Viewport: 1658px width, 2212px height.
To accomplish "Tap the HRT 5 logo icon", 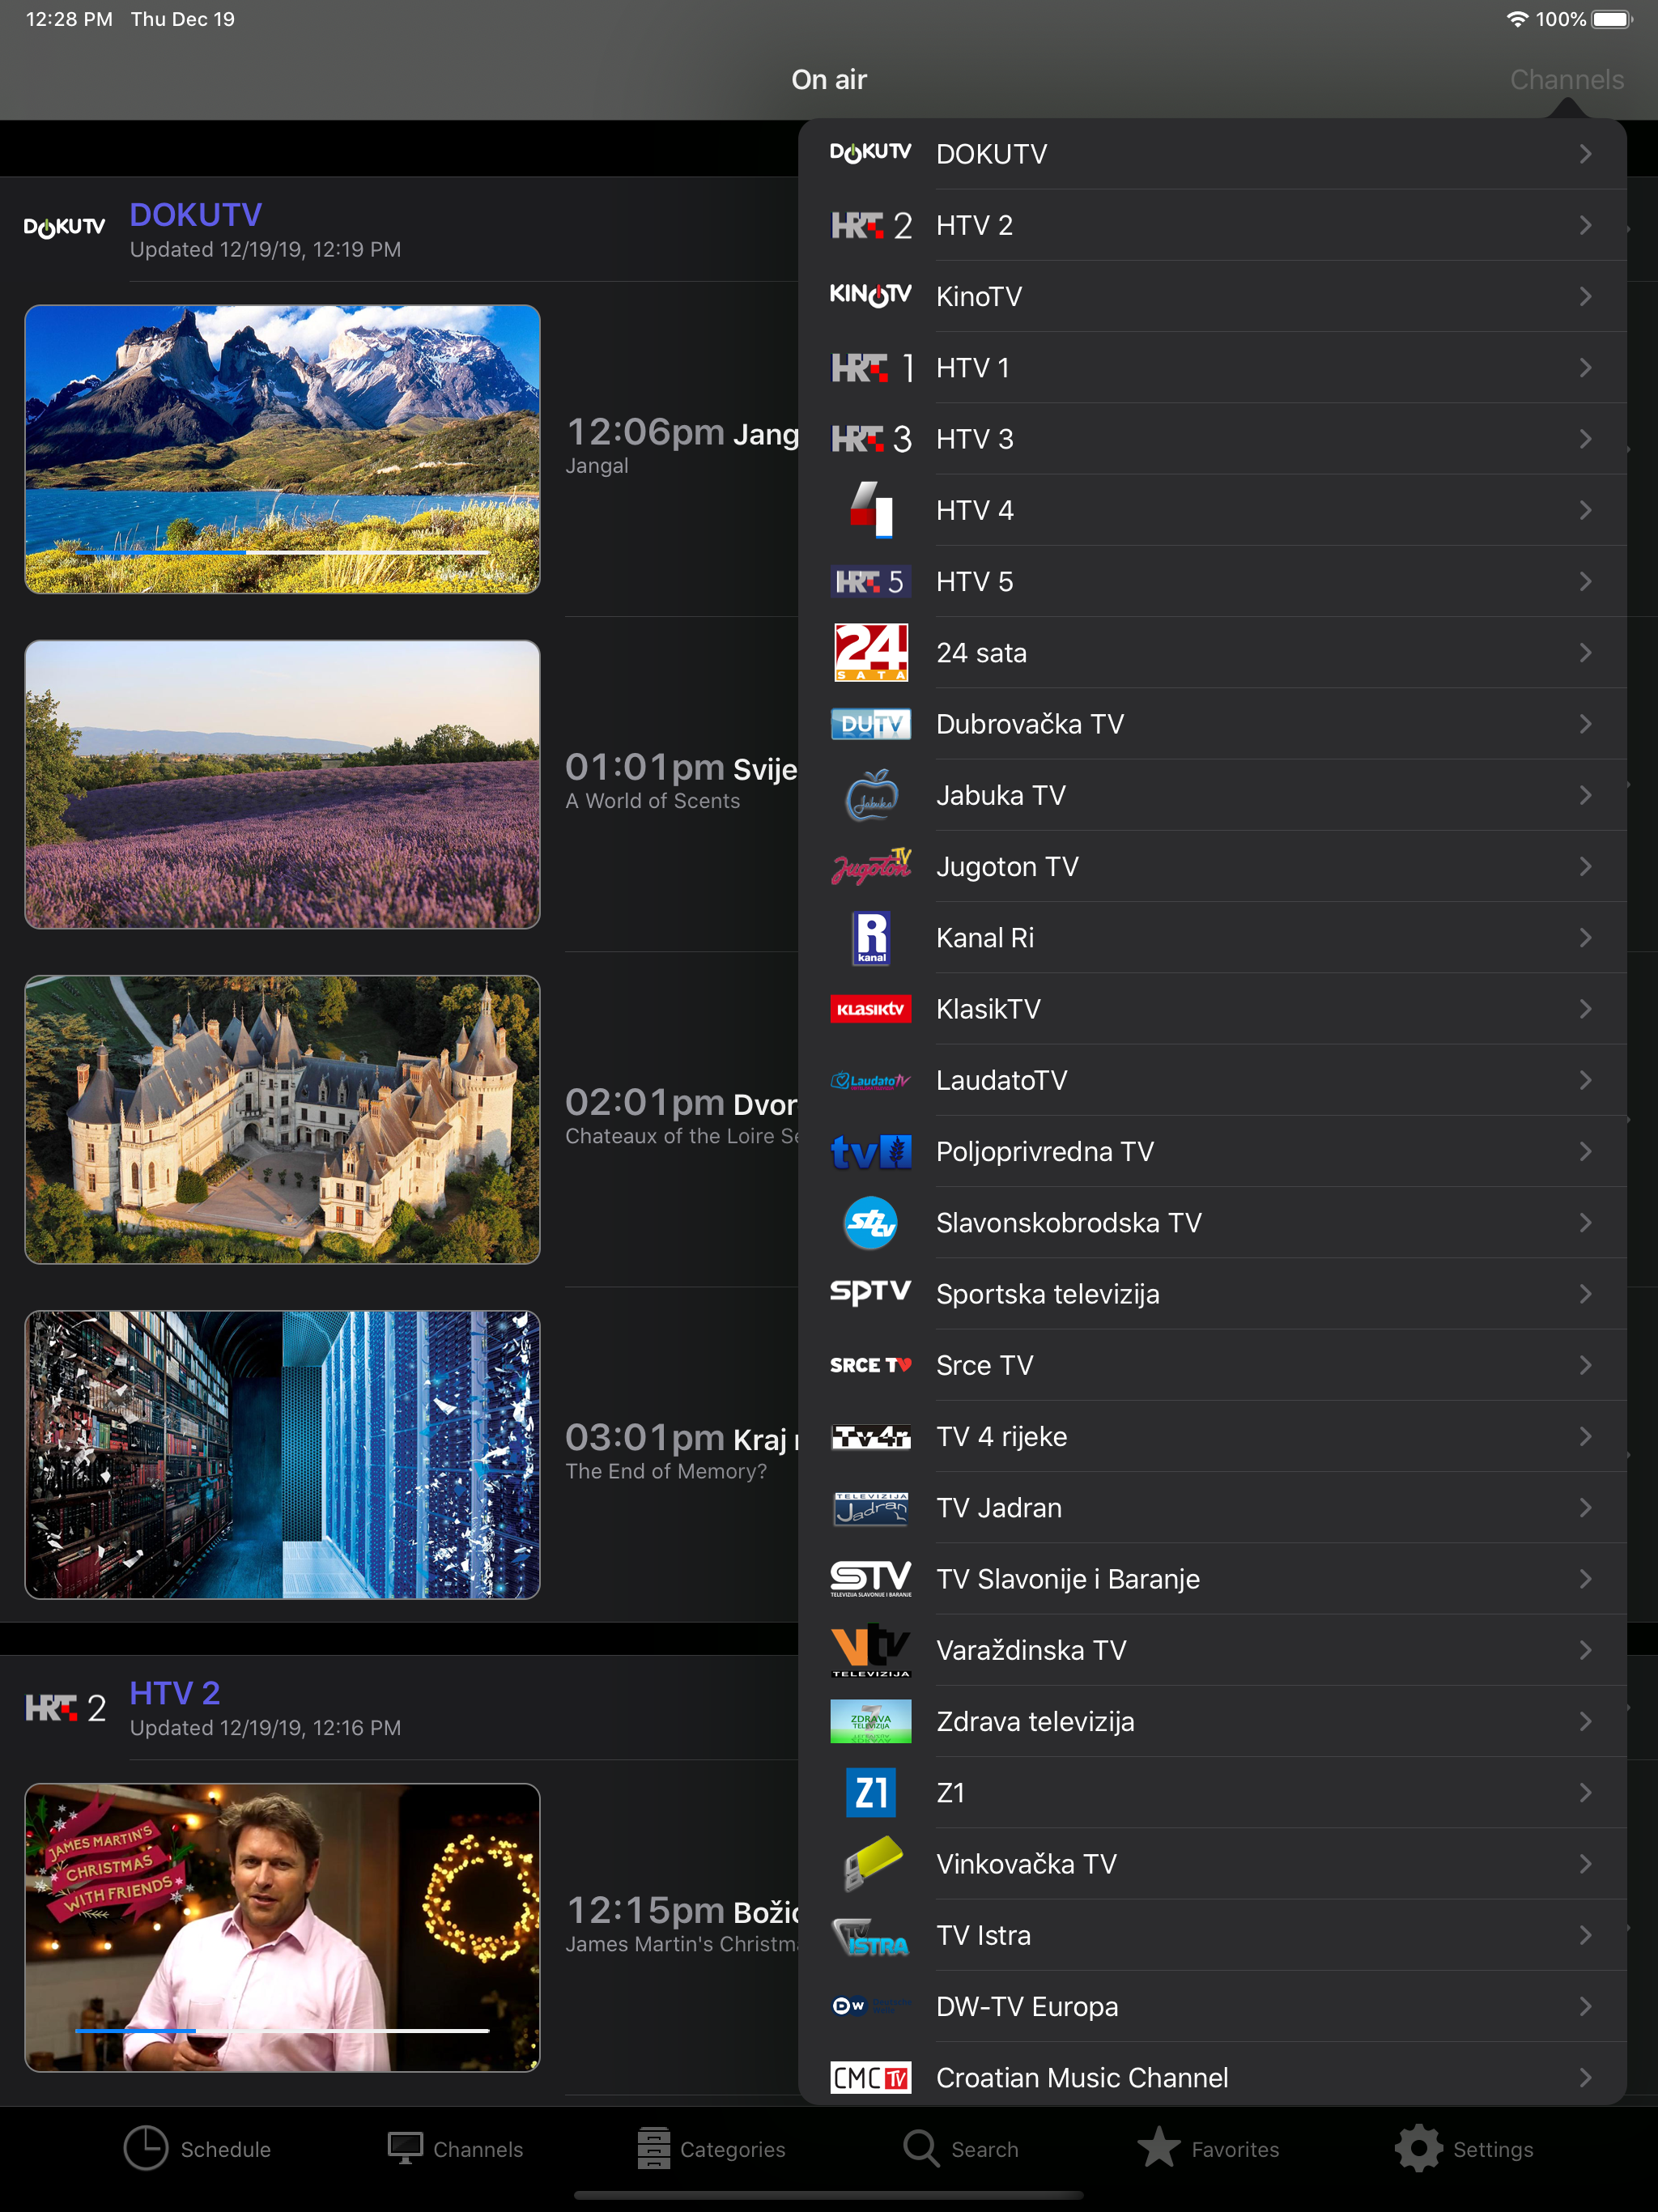I will 870,581.
